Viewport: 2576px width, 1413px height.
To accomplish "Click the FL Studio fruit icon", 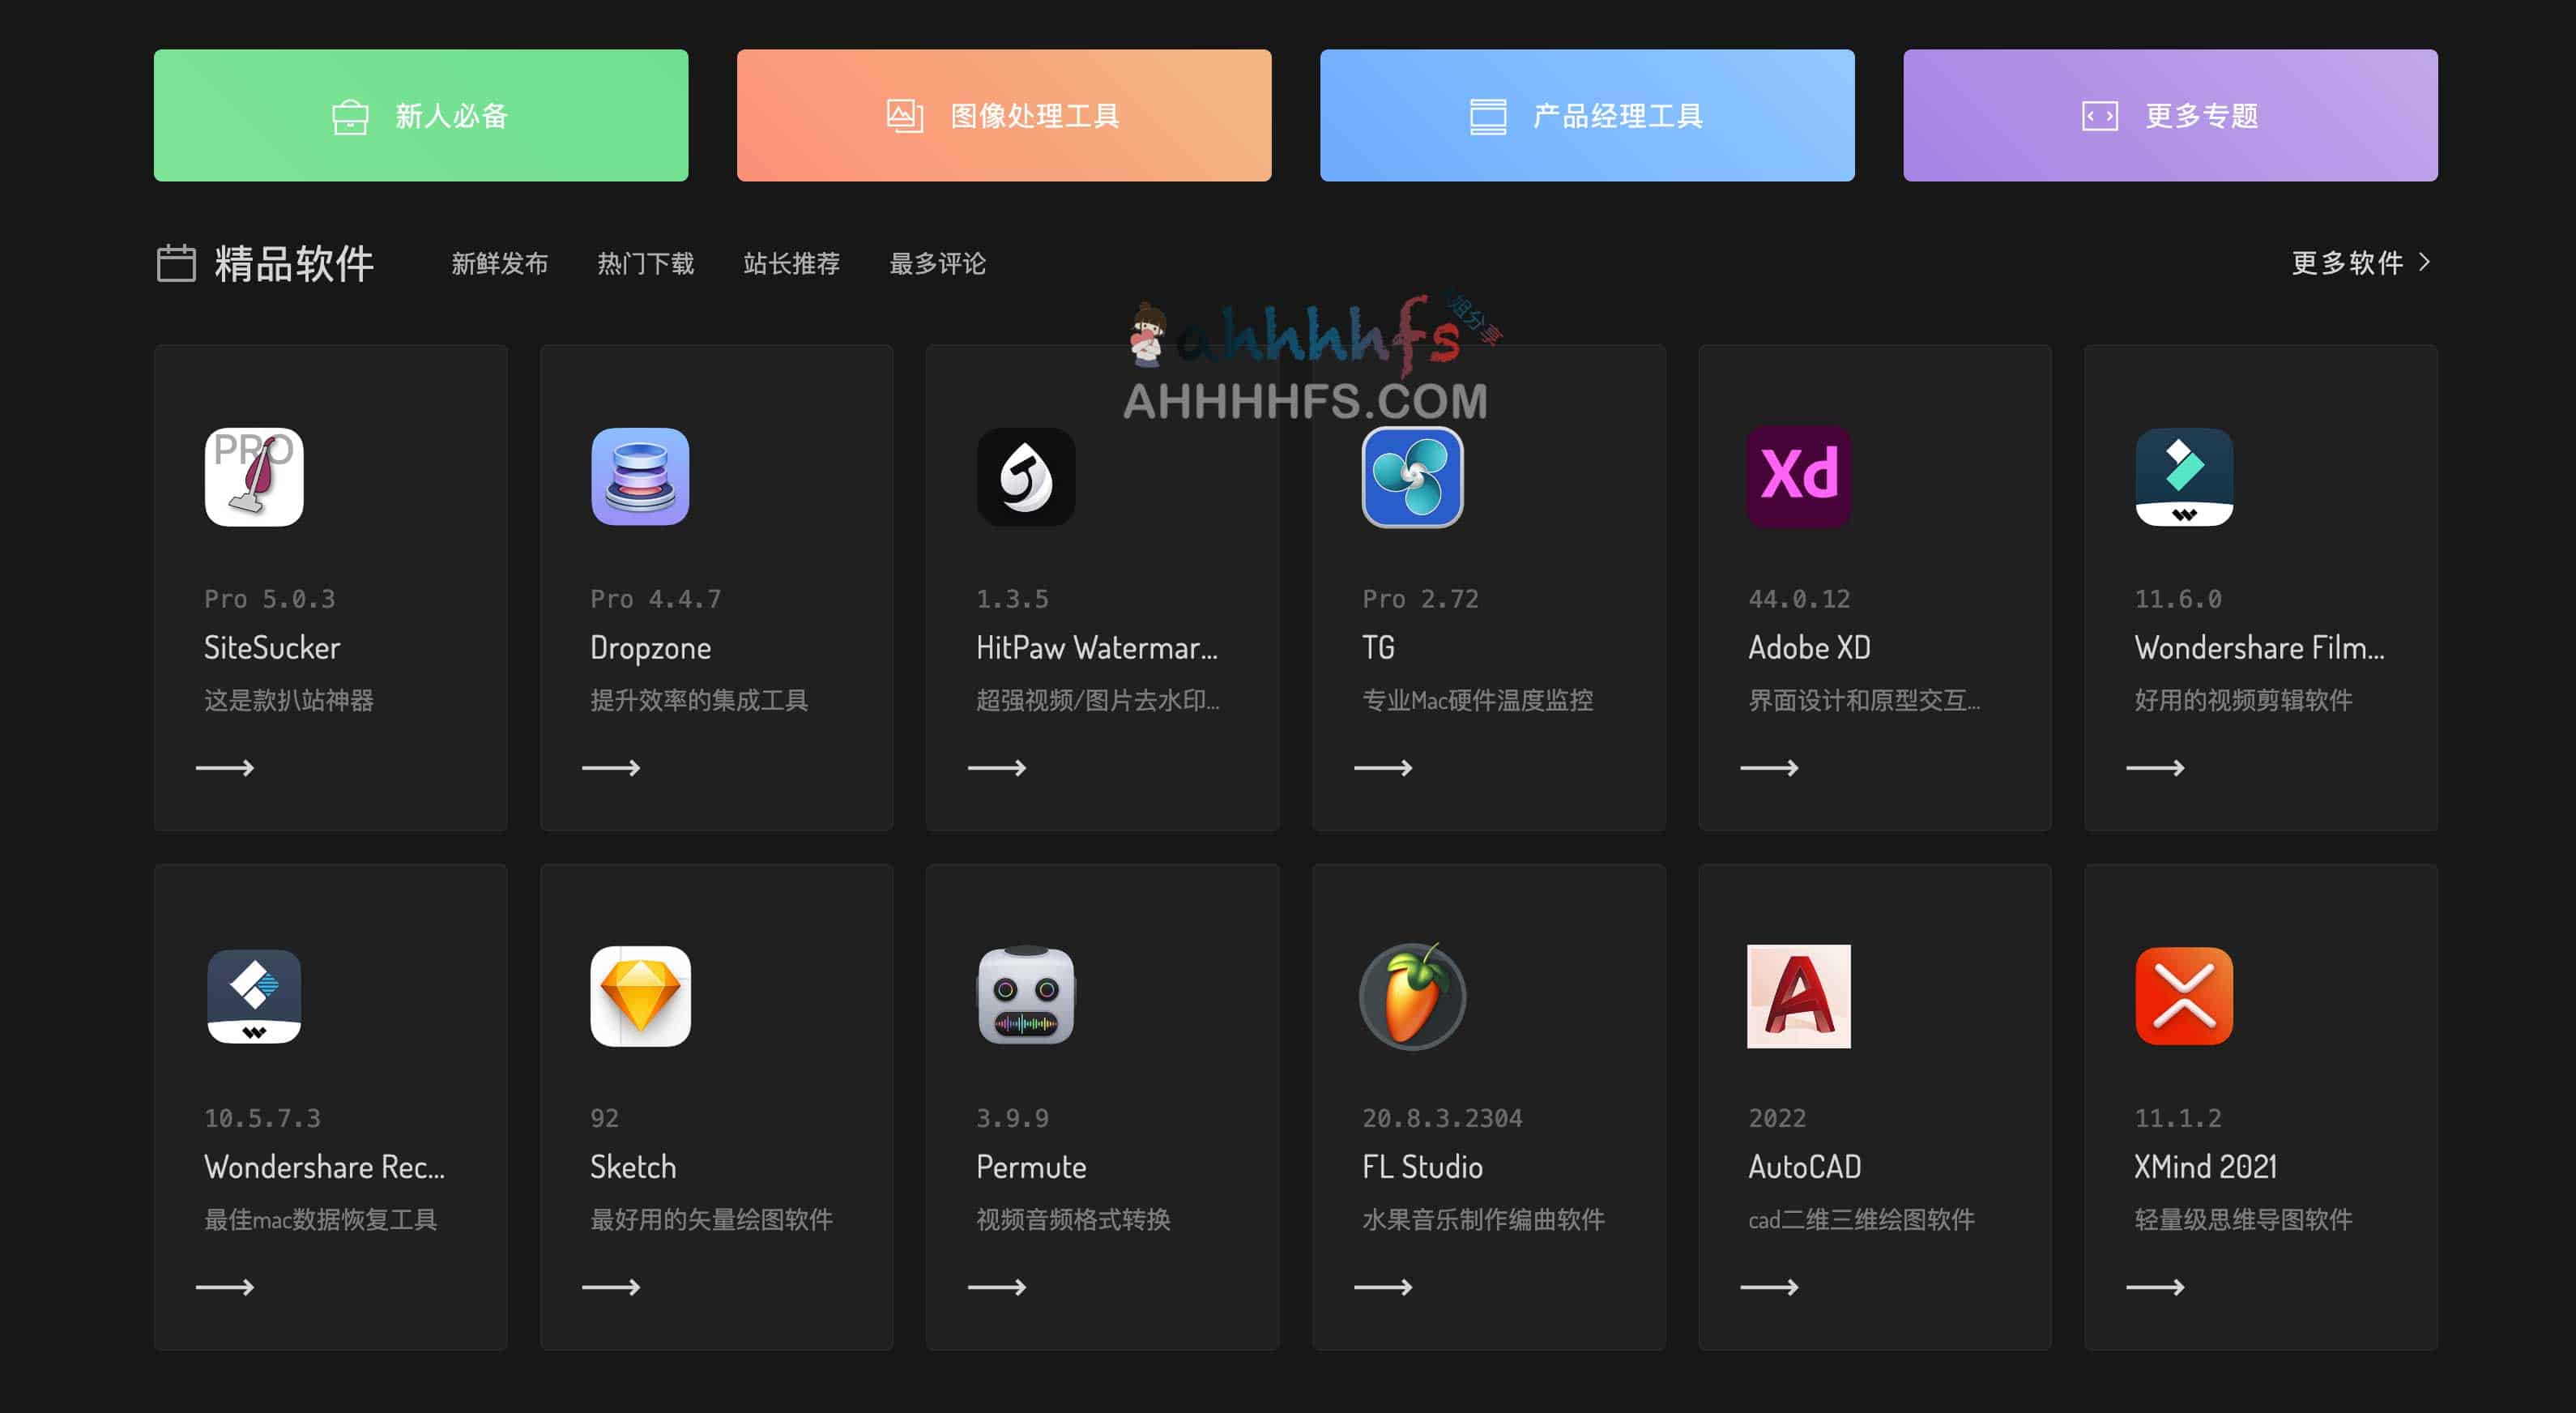I will (x=1412, y=996).
